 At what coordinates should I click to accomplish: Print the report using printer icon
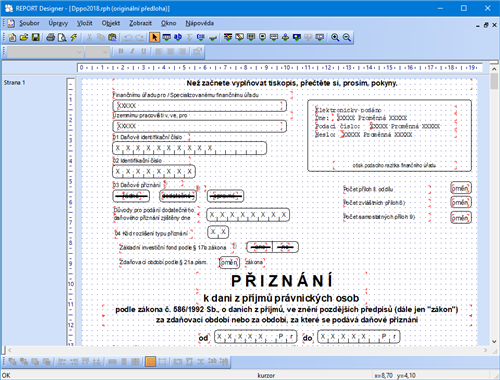coord(50,37)
